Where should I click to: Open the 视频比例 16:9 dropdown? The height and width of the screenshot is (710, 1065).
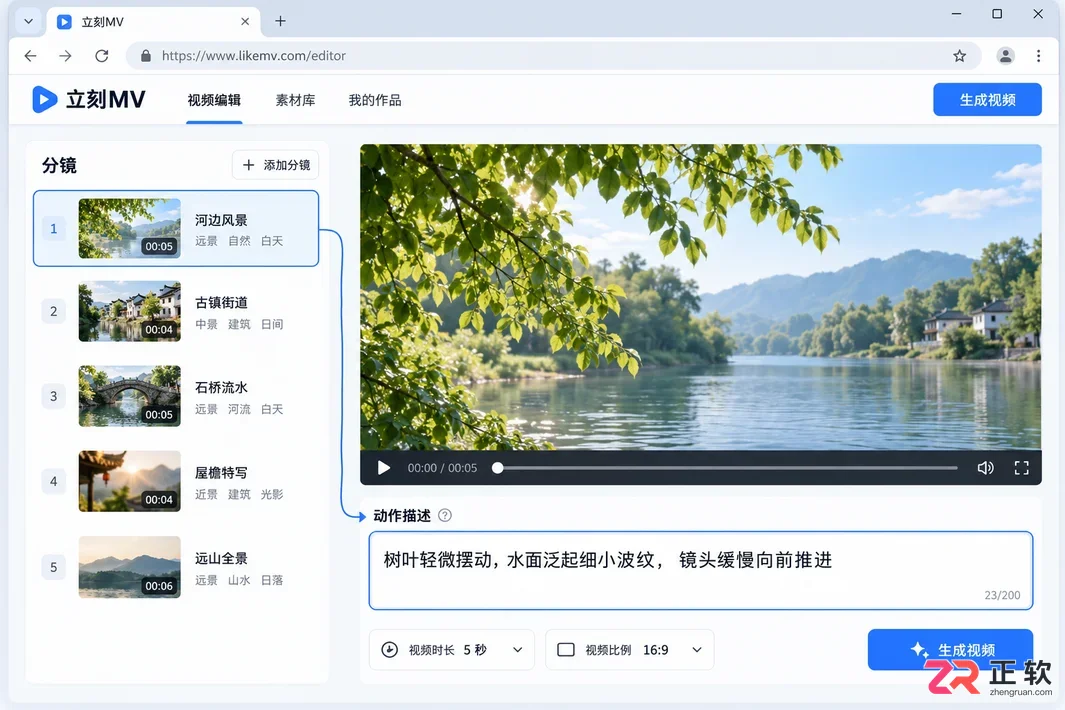tap(630, 650)
